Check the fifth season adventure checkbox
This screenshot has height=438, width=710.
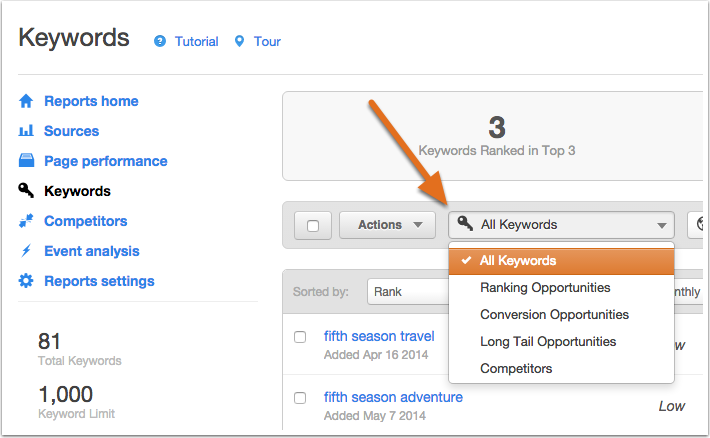300,398
